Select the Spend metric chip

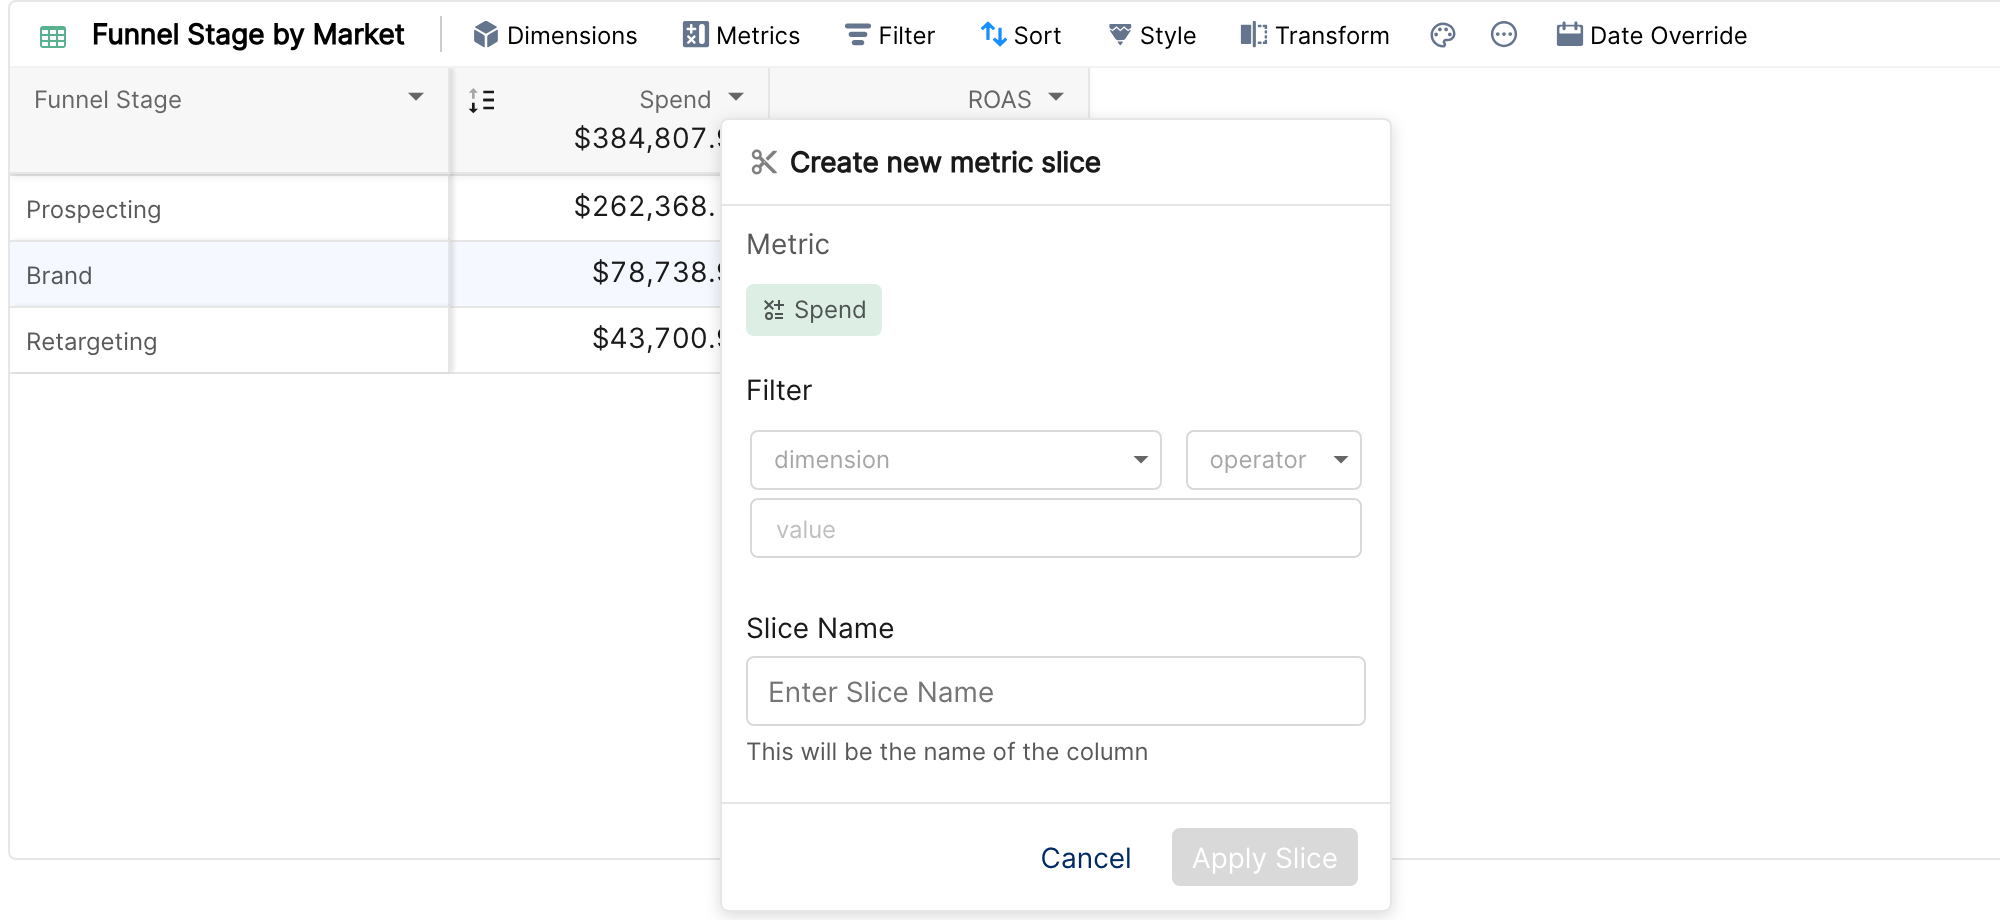coord(814,310)
